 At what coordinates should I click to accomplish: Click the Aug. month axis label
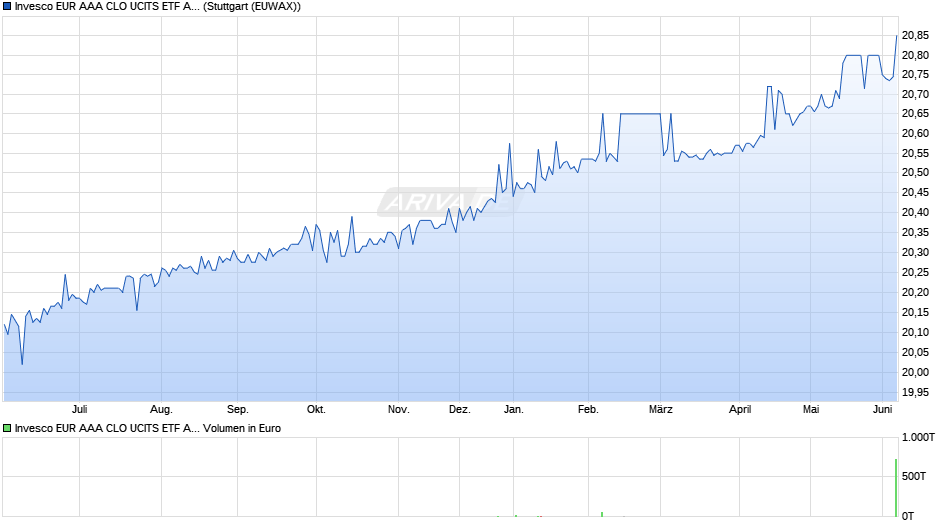tap(161, 410)
